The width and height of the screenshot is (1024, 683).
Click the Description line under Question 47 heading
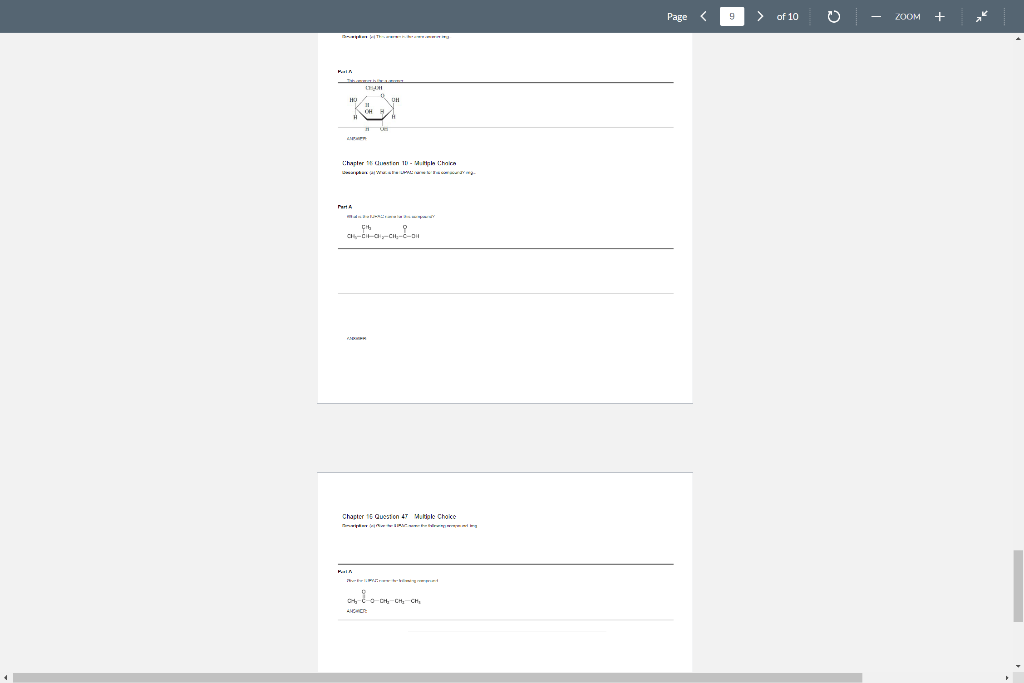coord(409,526)
